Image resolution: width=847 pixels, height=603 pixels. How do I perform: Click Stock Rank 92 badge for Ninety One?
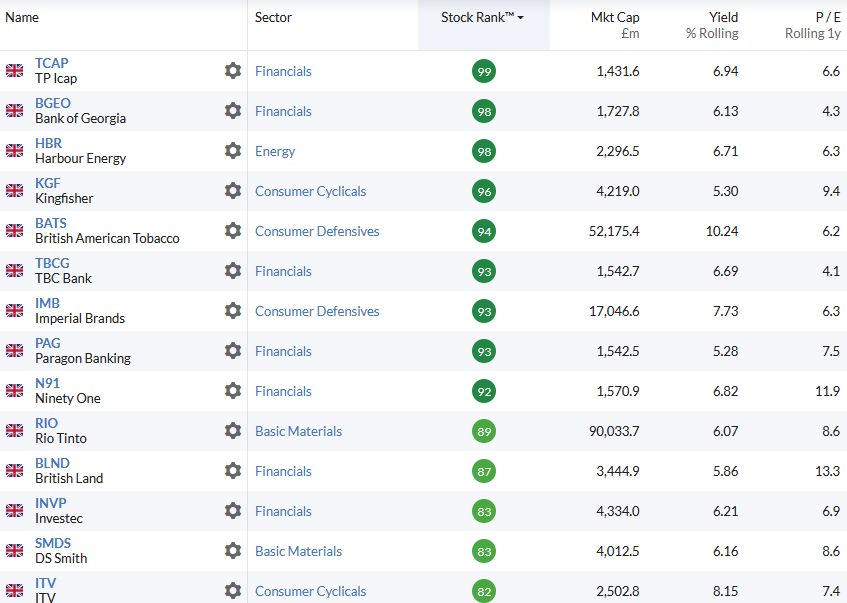click(484, 391)
